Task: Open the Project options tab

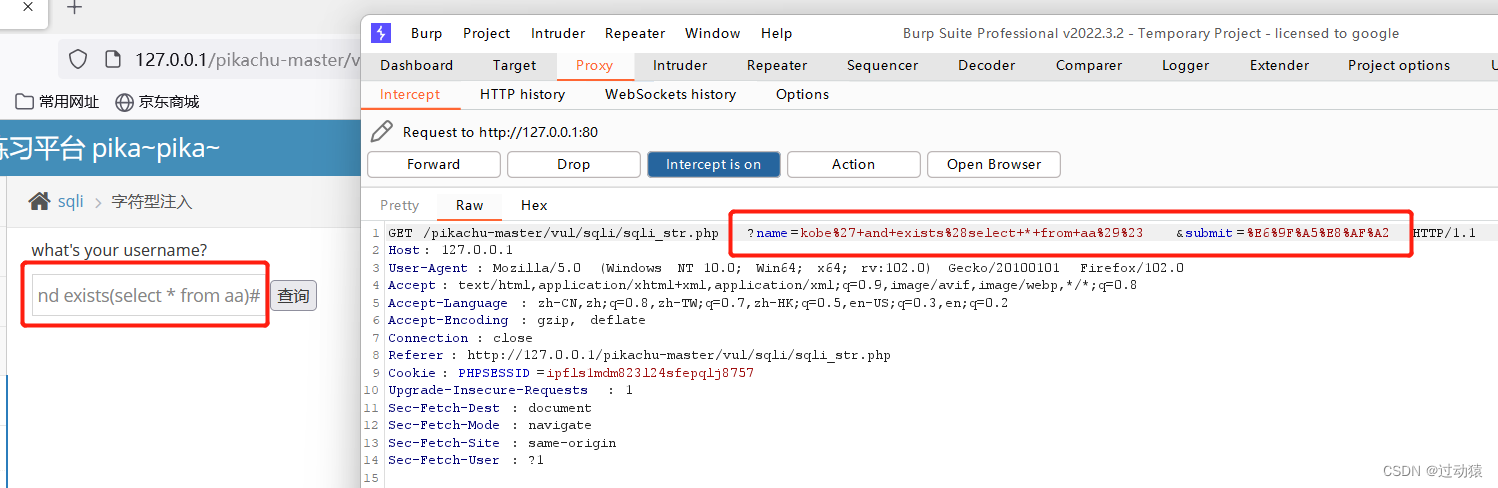Action: tap(1399, 65)
